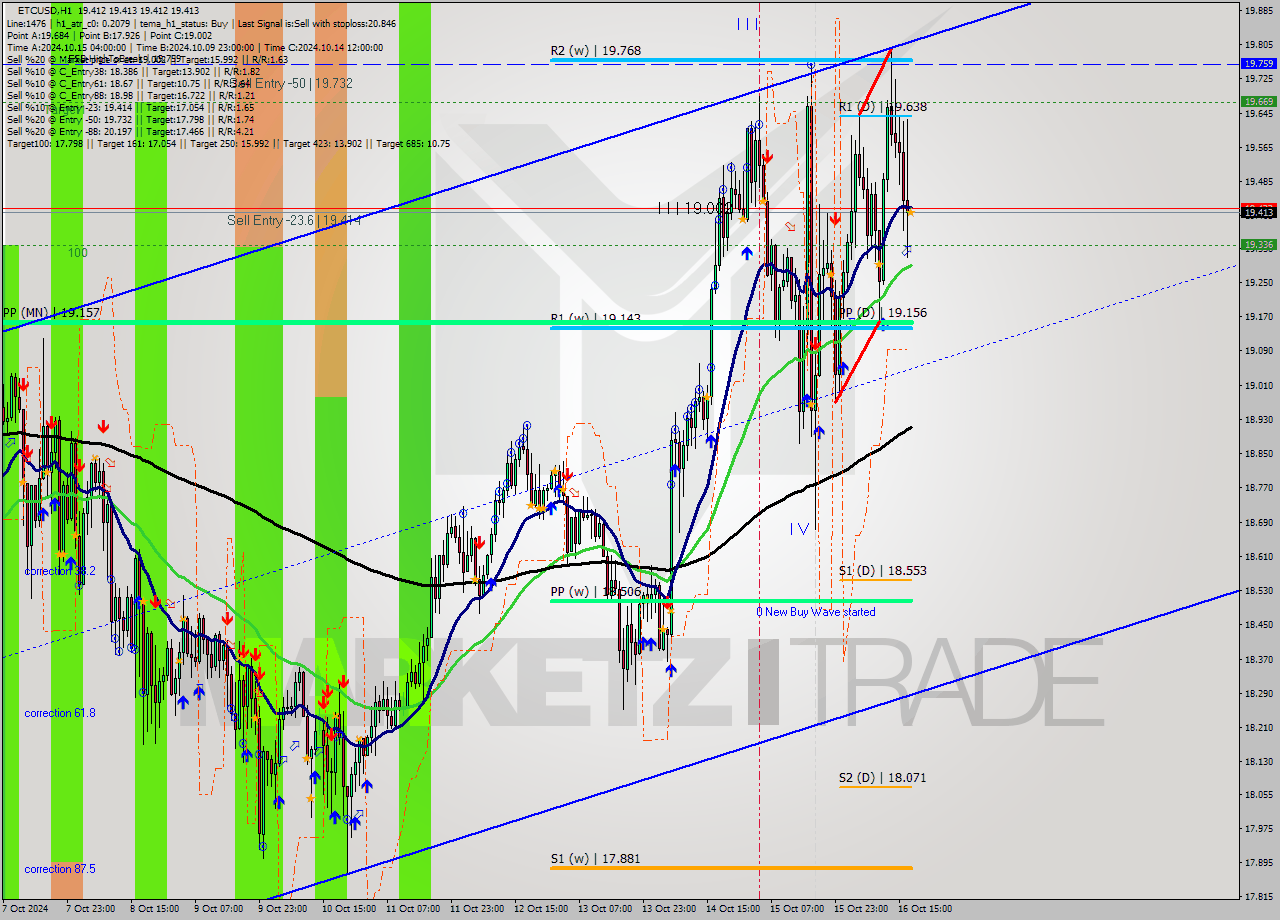The height and width of the screenshot is (920, 1280).
Task: Select the 'correction 61.8' Fibonacci label
Action: (60, 713)
